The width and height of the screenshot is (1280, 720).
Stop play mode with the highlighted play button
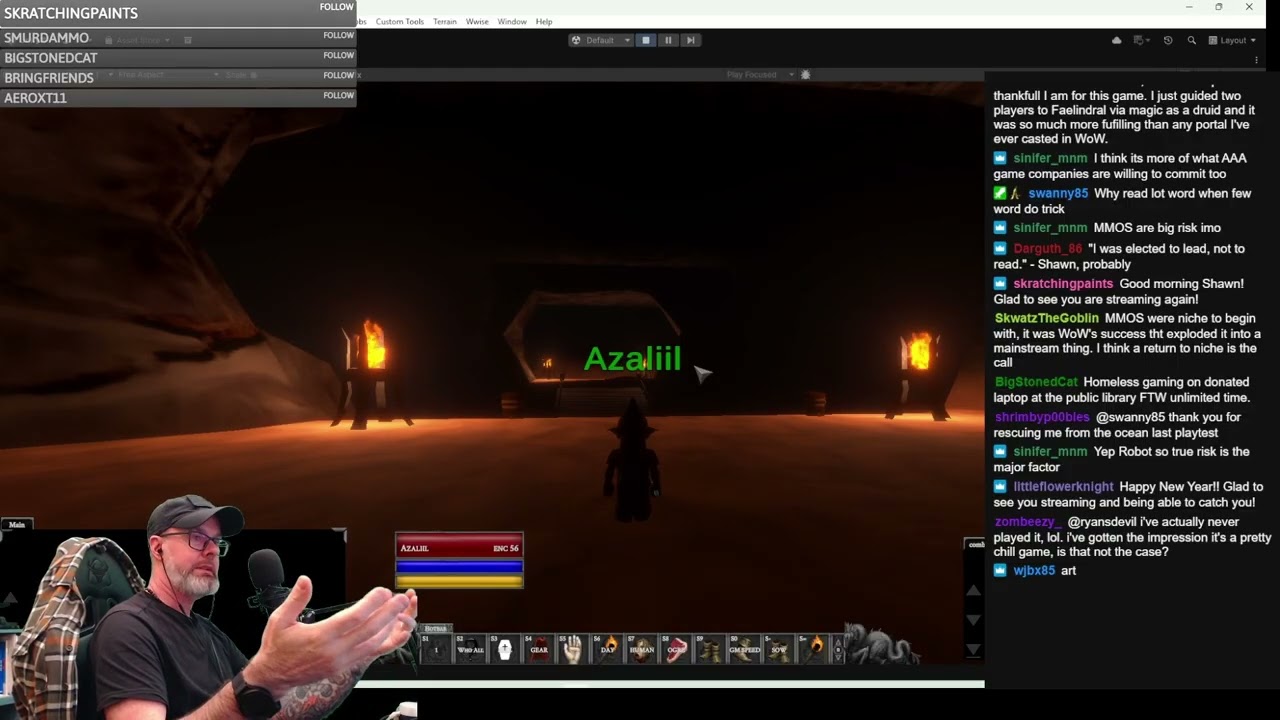coord(646,40)
